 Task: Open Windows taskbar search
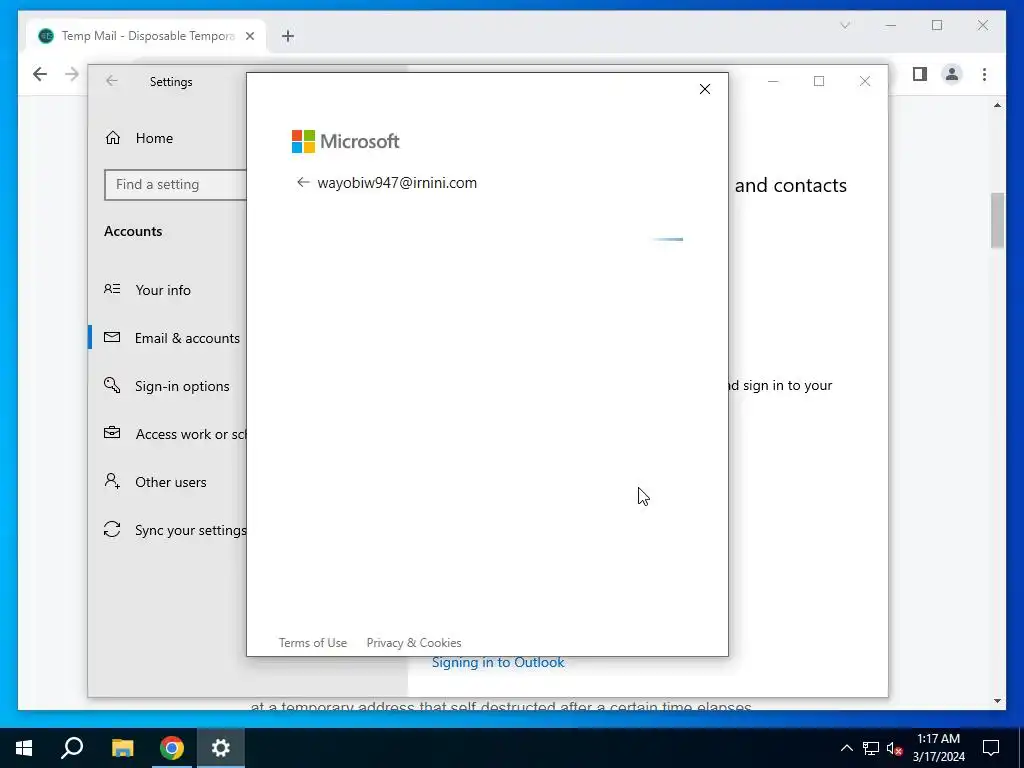click(72, 748)
